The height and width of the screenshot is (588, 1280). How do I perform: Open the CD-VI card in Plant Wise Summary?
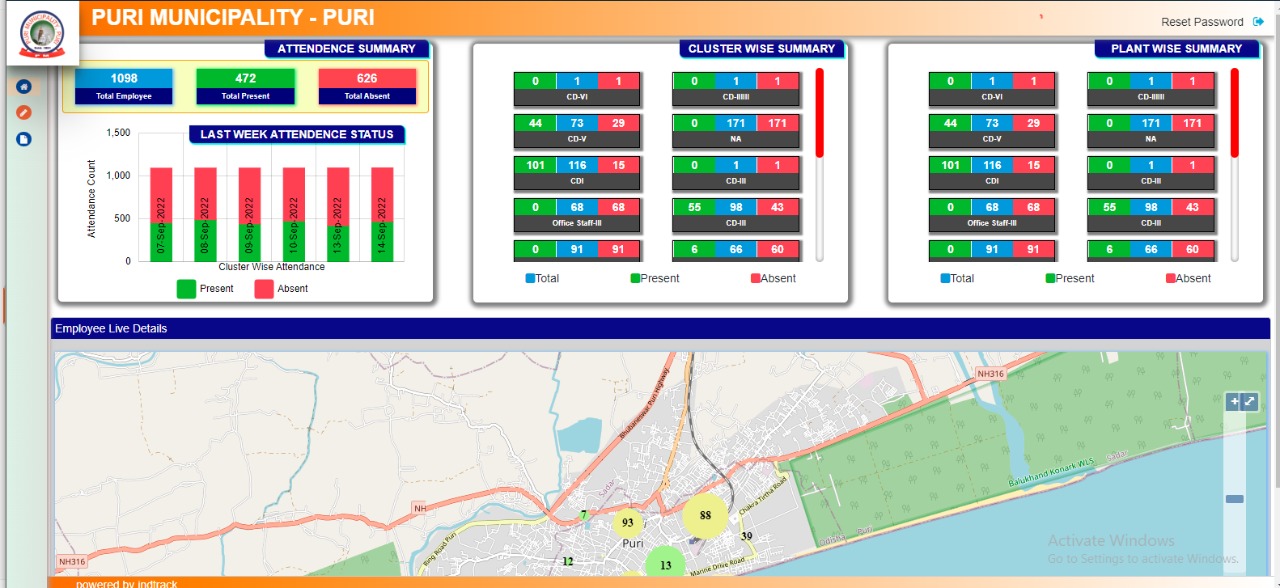[x=992, y=89]
